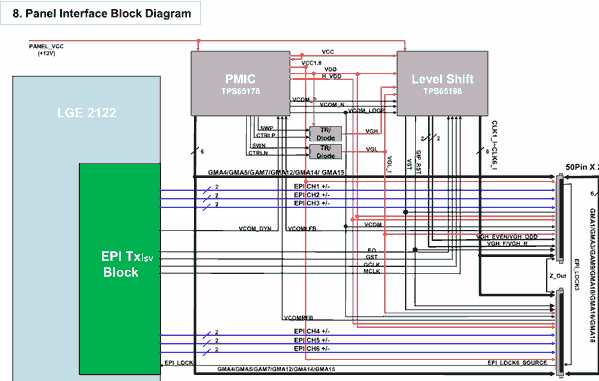Click the PANEL_VCC (+12V) label
599x381 pixels.
point(46,50)
